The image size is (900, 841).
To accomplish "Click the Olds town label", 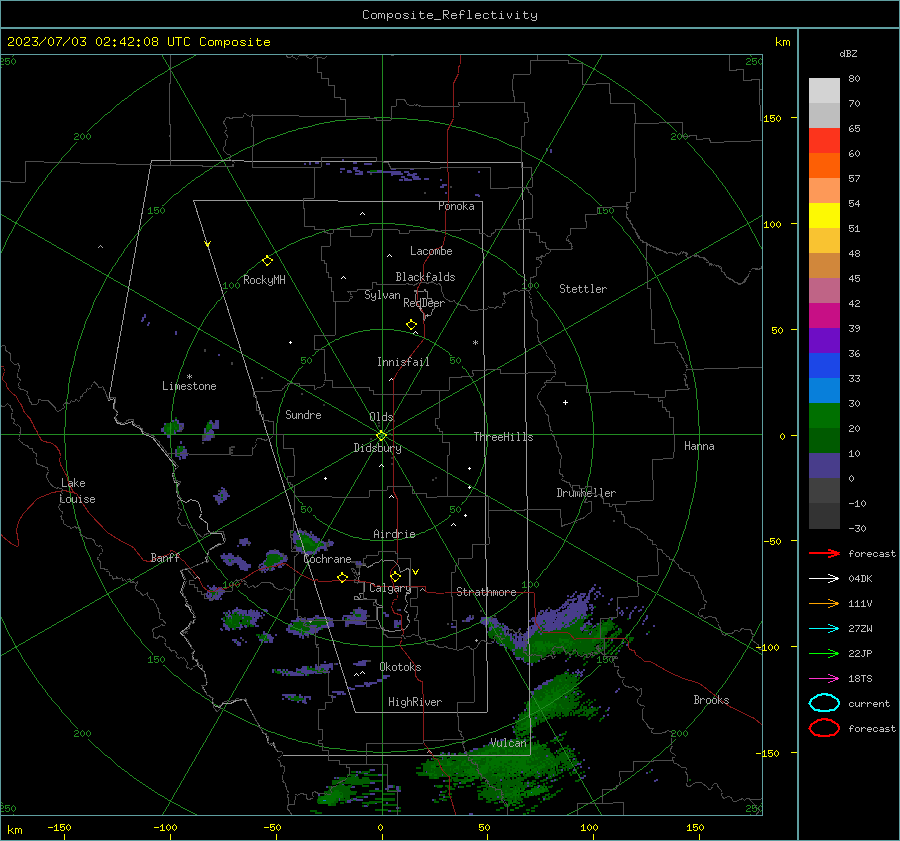I will tap(381, 417).
